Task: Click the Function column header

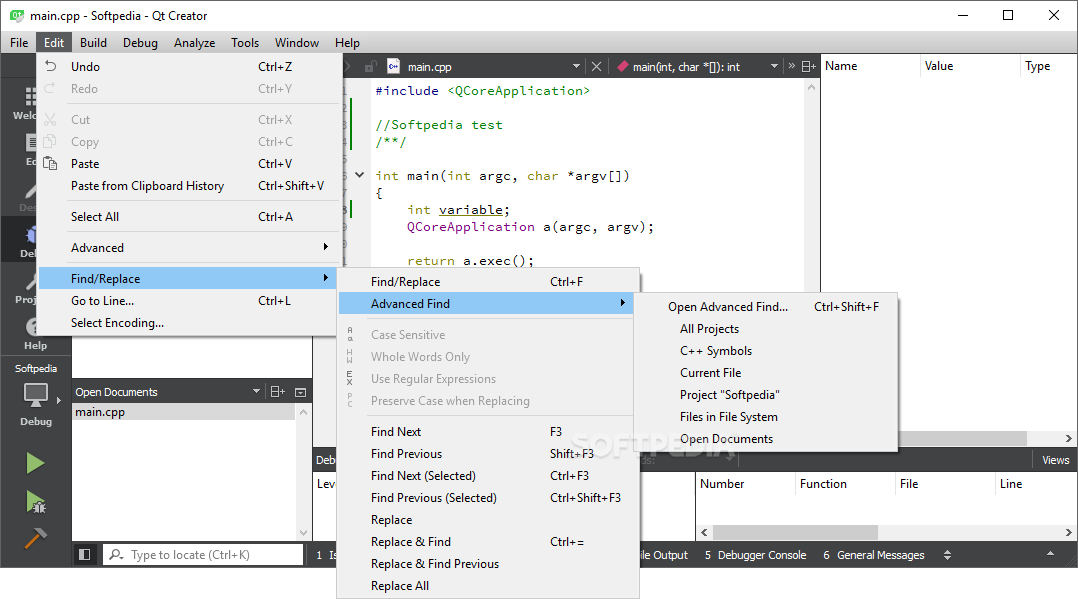Action: 823,483
